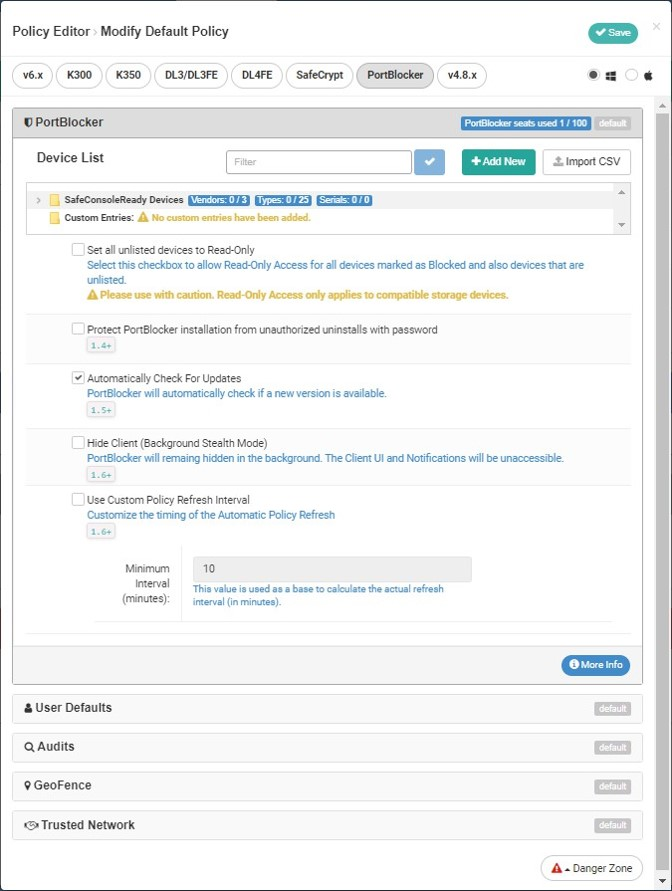Click the Save button
Viewport: 672px width, 891px height.
tap(613, 32)
